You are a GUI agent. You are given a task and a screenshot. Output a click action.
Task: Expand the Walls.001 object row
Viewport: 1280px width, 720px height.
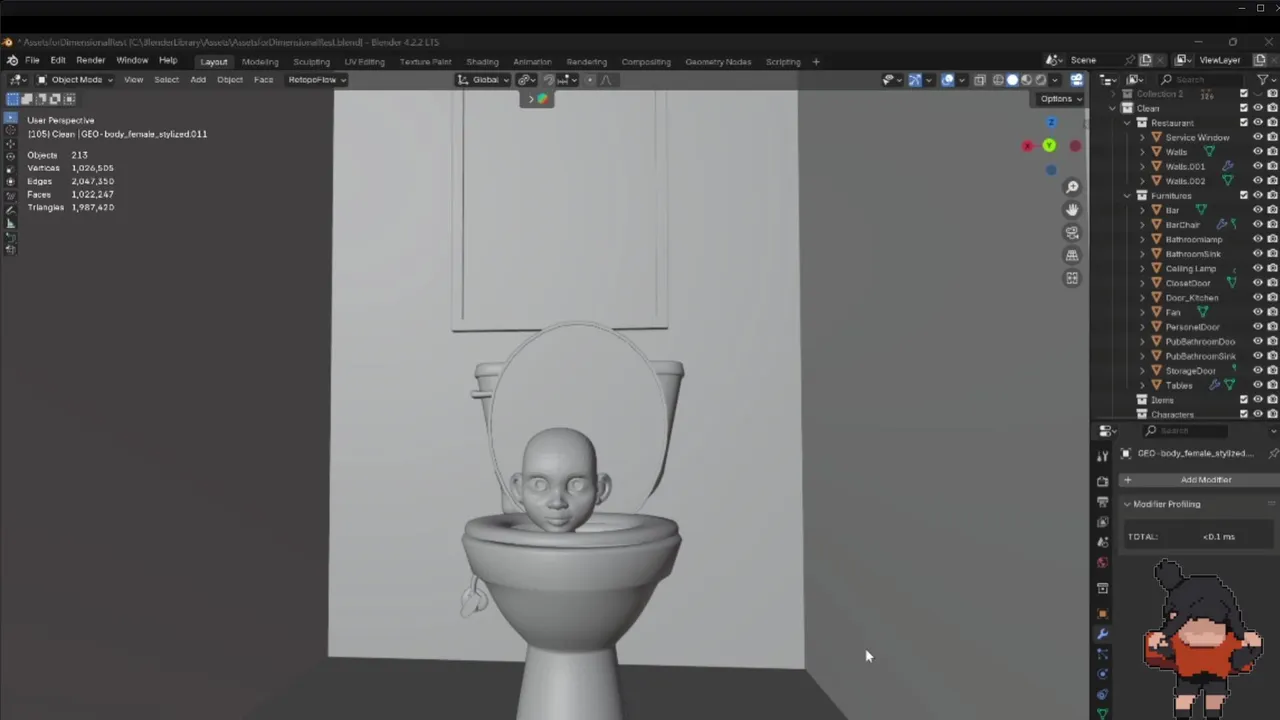[x=1142, y=167]
